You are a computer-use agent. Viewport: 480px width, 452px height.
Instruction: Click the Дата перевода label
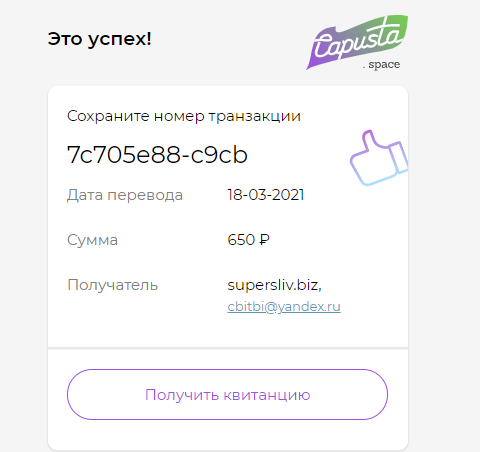(x=125, y=195)
